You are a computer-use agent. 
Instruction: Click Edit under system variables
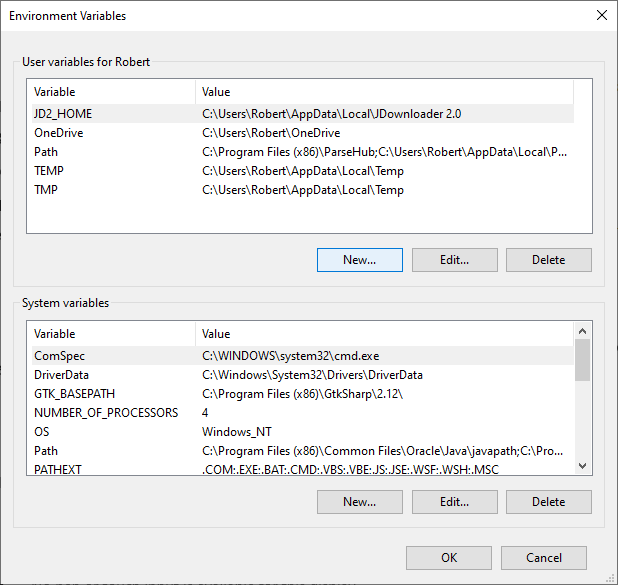[455, 502]
